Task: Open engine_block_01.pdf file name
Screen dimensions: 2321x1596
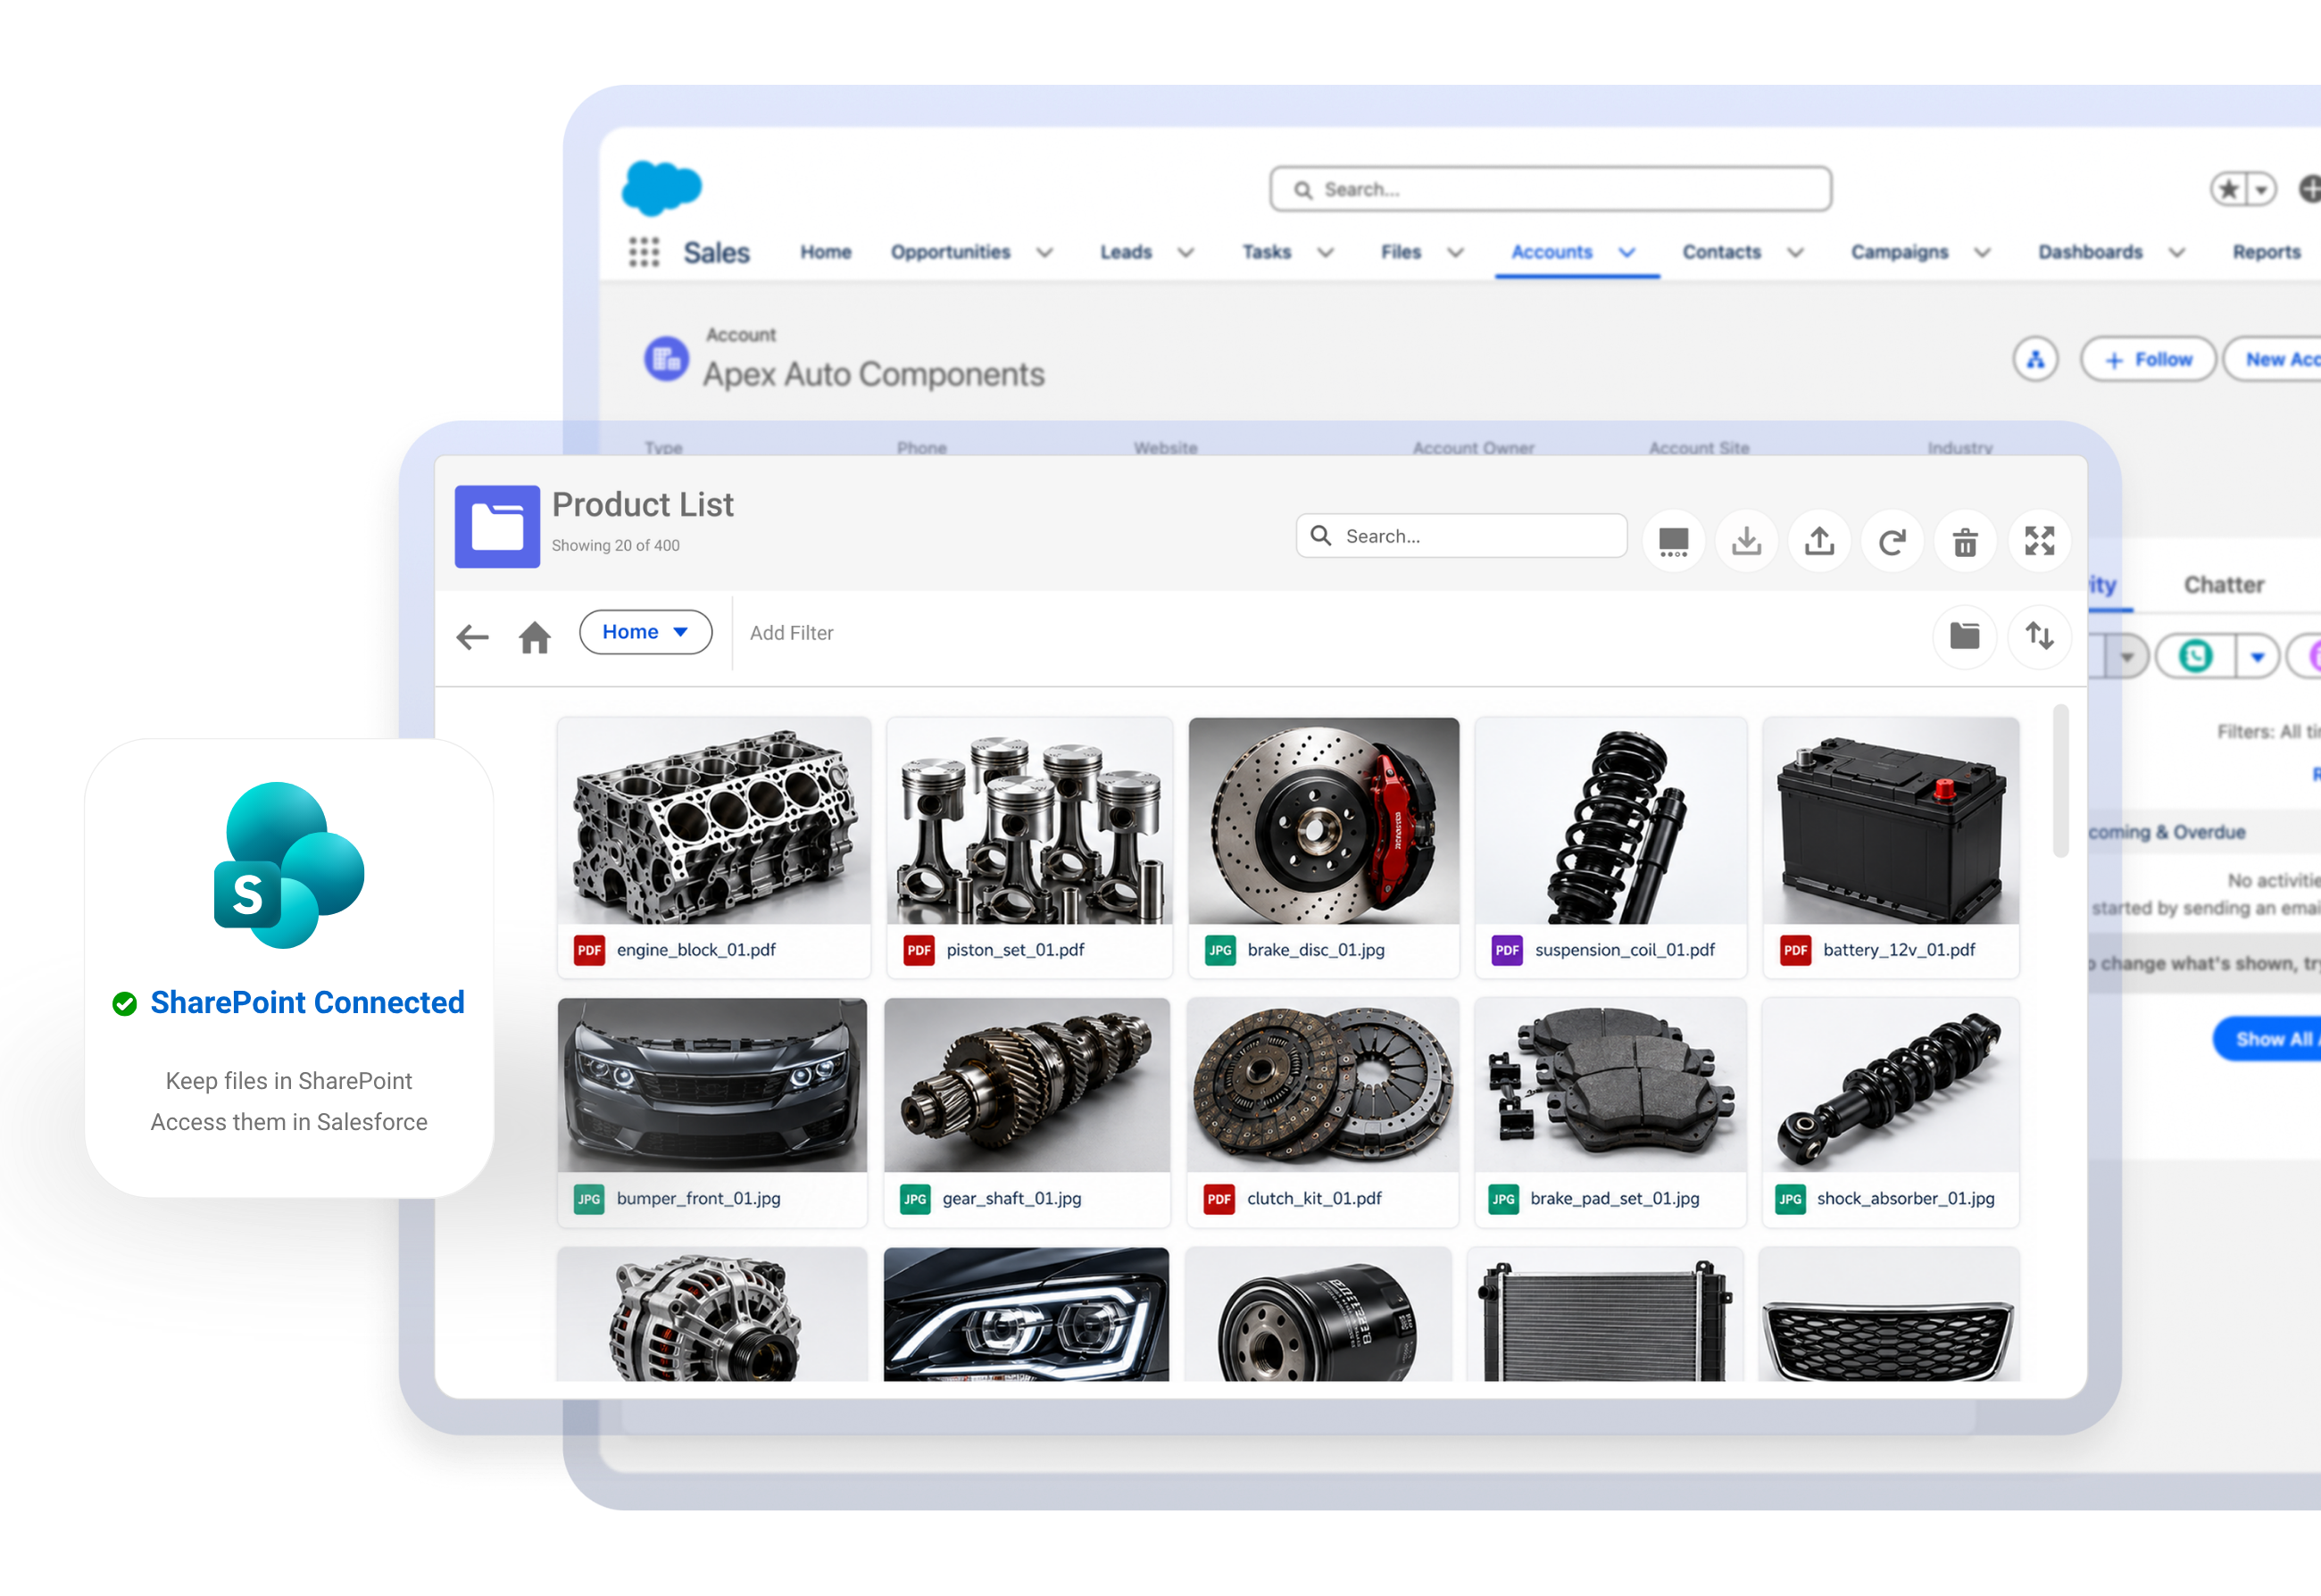Action: point(696,950)
